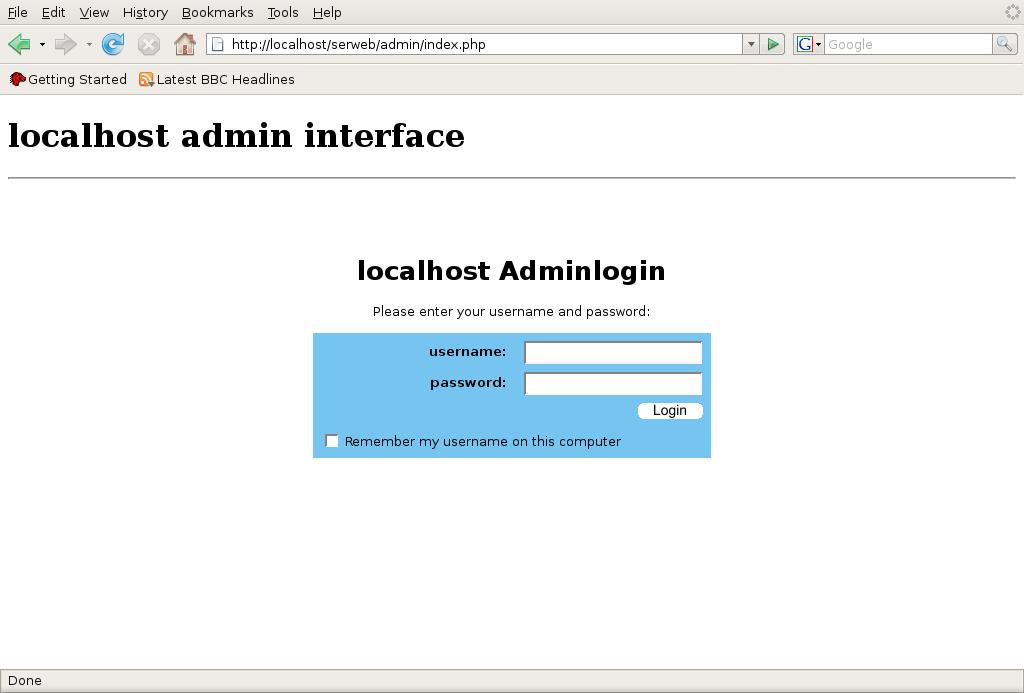
Task: Focus the password input field
Action: [613, 383]
